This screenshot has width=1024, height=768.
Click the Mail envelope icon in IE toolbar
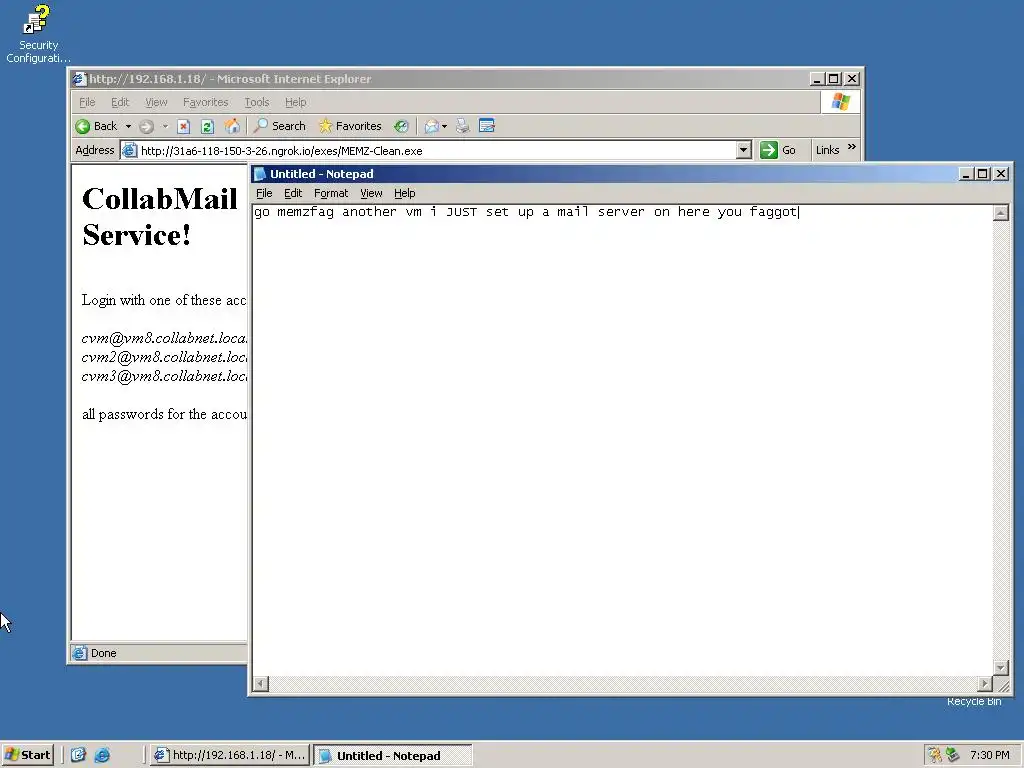click(431, 127)
